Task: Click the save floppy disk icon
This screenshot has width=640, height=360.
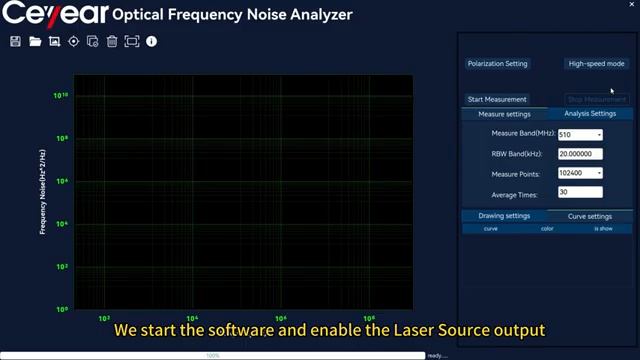Action: (x=16, y=41)
